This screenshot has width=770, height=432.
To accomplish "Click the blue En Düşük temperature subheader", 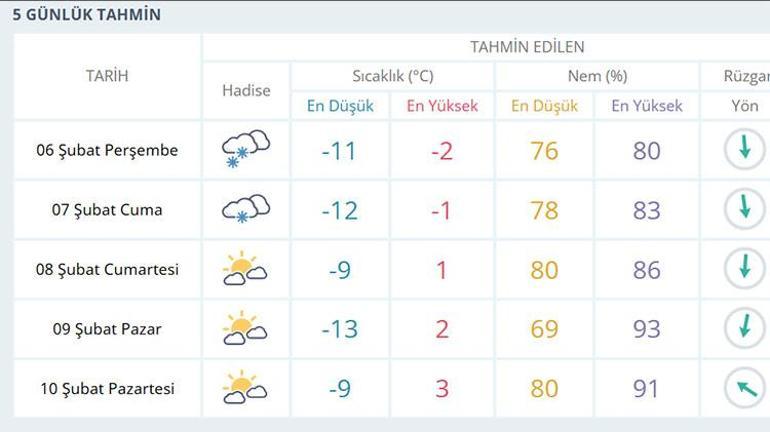I will click(x=340, y=106).
